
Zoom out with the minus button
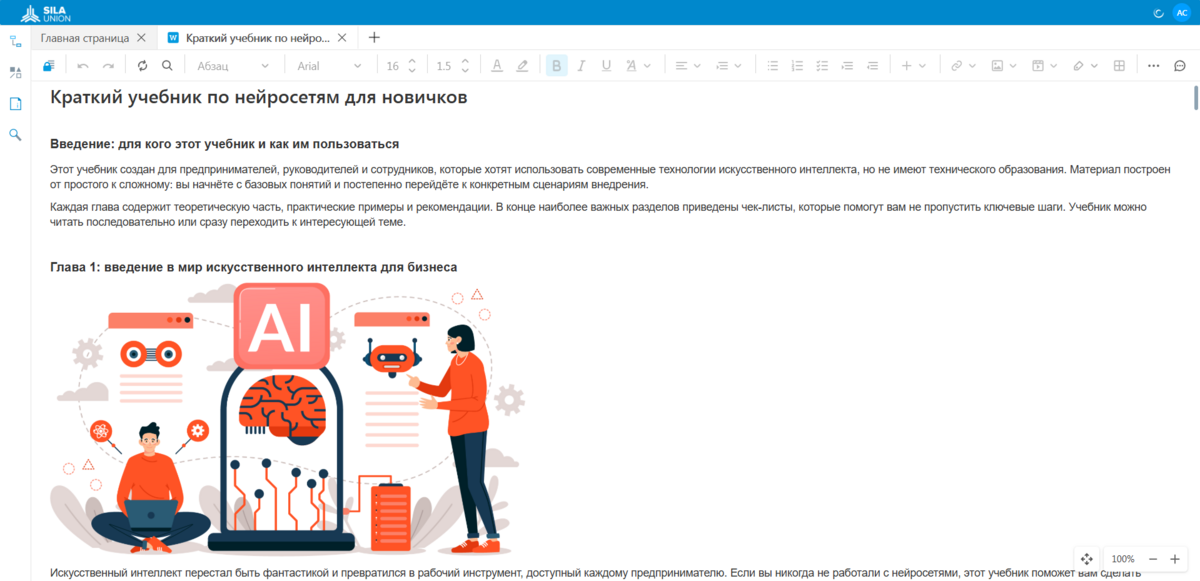coord(1153,559)
